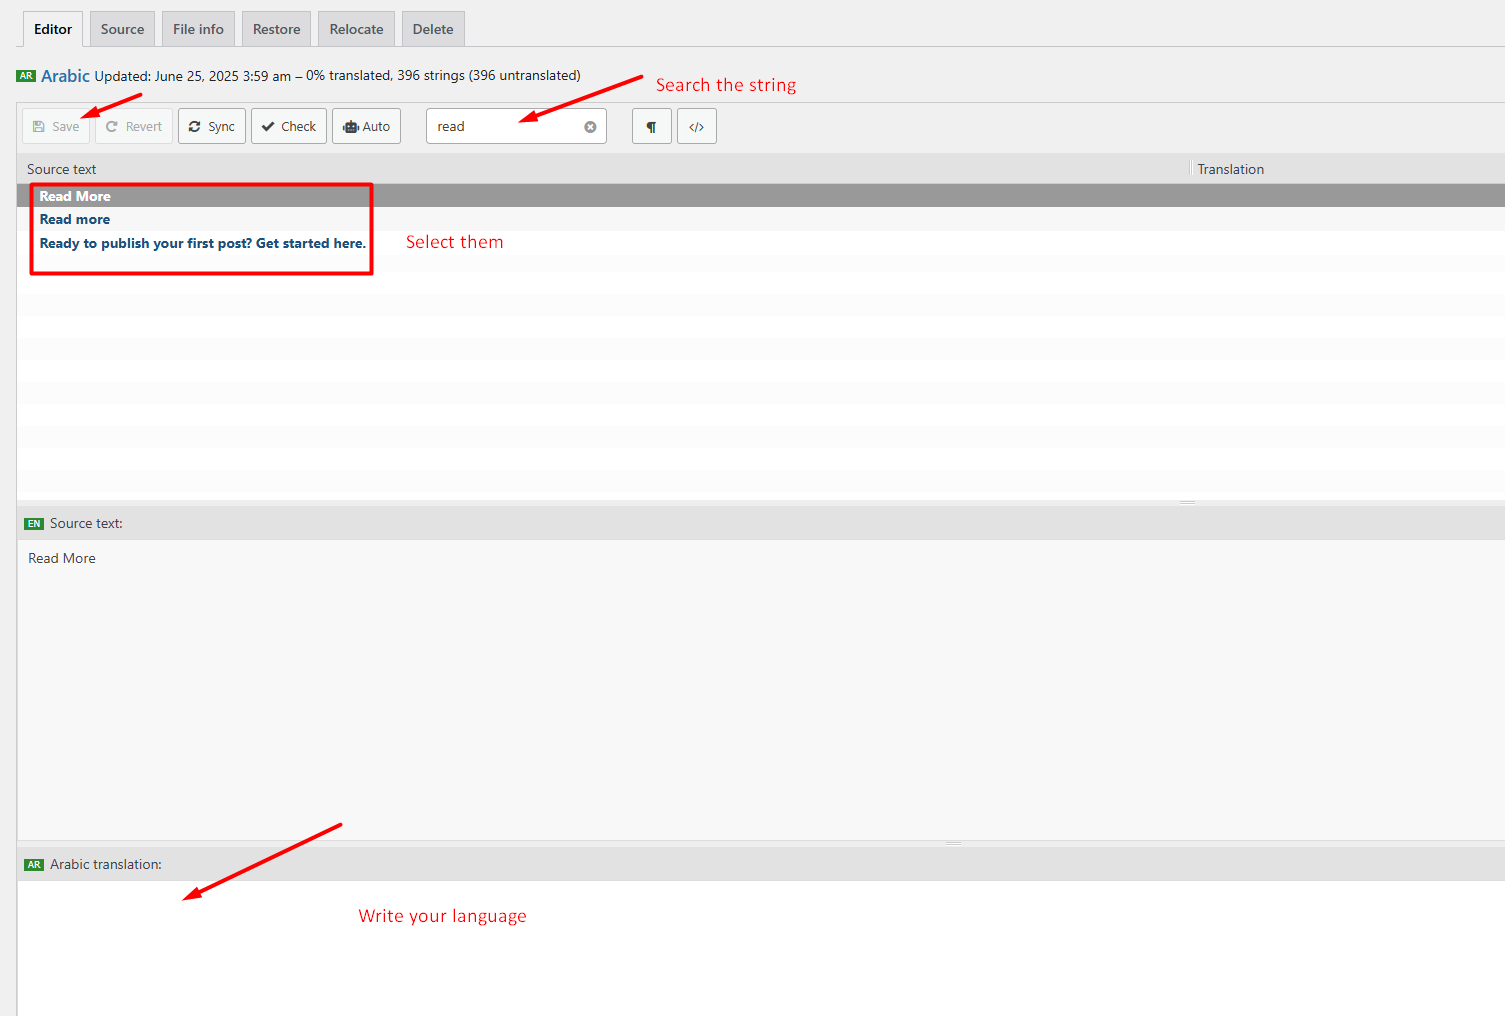Switch to the Source tab
Image resolution: width=1505 pixels, height=1016 pixels.
pos(122,29)
